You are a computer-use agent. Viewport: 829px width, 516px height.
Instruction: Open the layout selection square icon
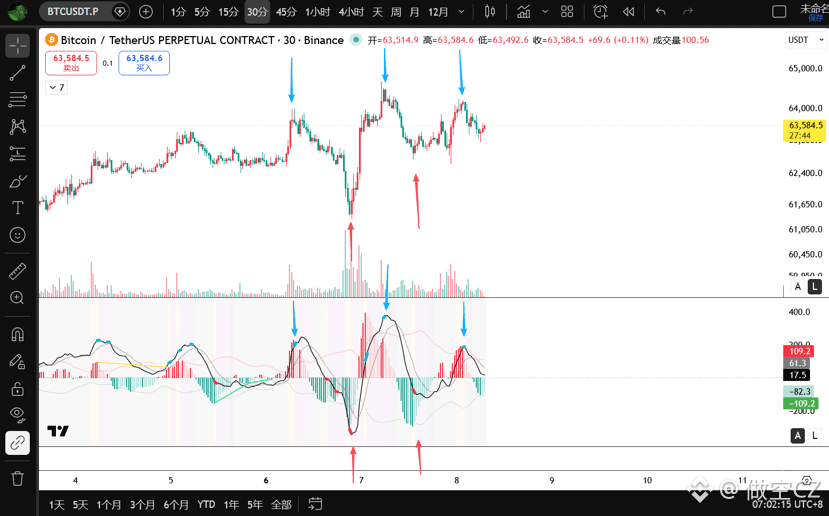pos(779,12)
